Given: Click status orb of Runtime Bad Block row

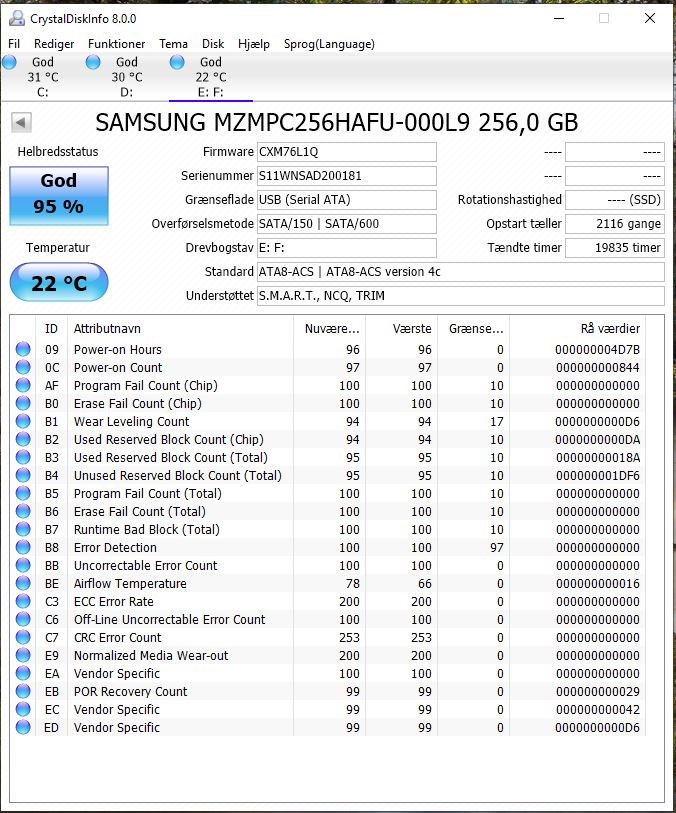Looking at the screenshot, I should pyautogui.click(x=23, y=529).
